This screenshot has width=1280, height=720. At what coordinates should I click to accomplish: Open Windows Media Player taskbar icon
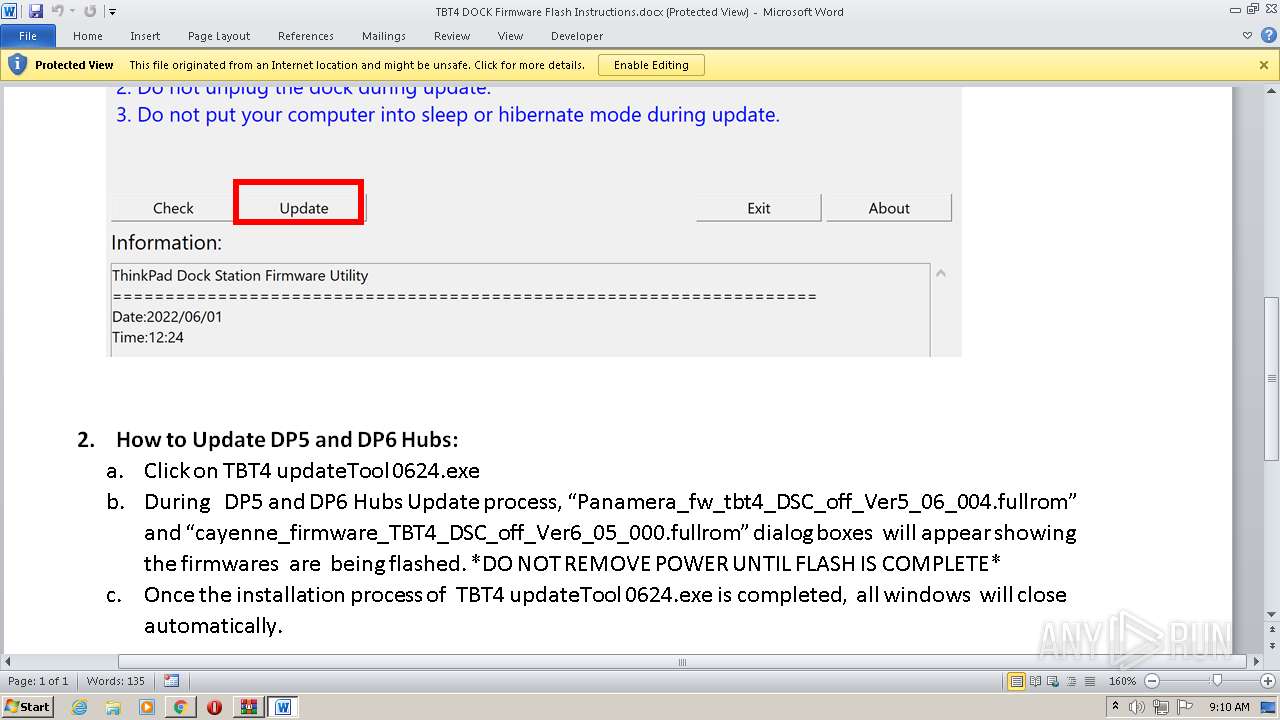pos(147,707)
